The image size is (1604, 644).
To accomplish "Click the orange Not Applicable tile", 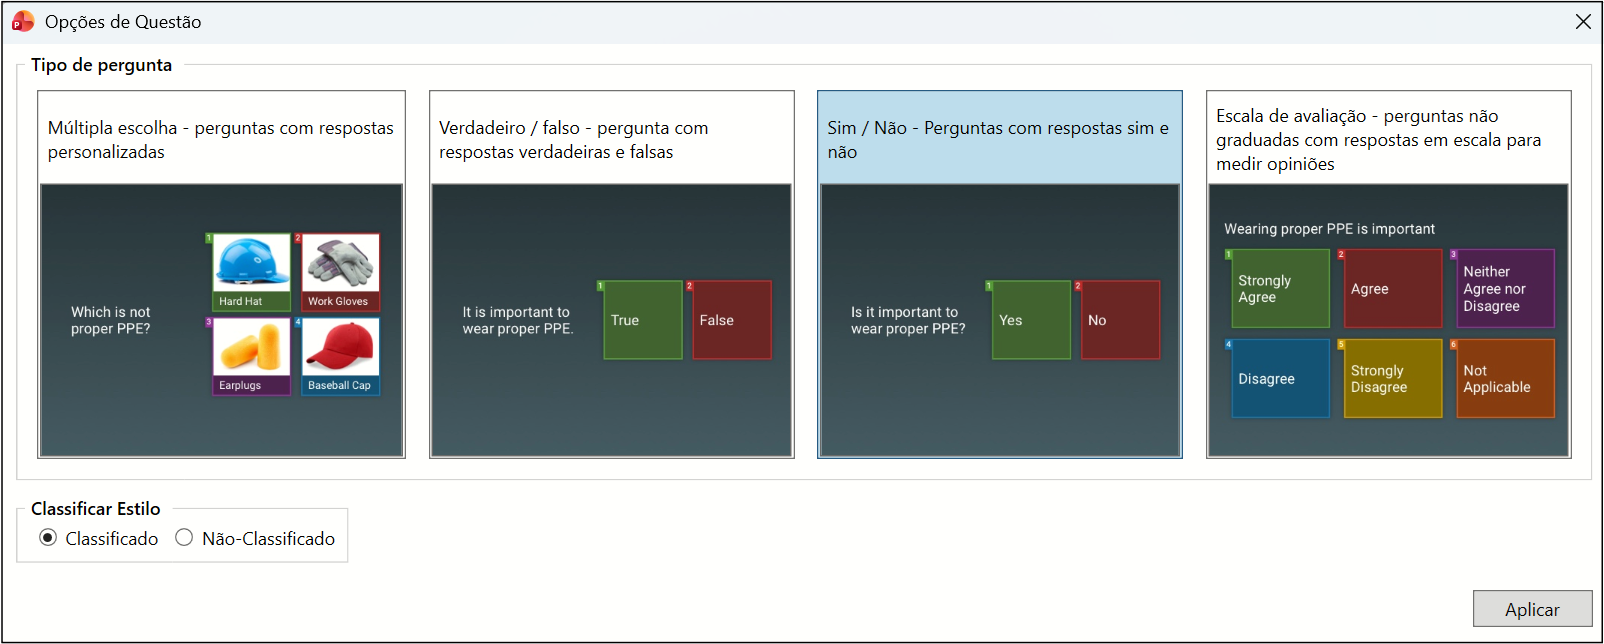I will [1505, 379].
